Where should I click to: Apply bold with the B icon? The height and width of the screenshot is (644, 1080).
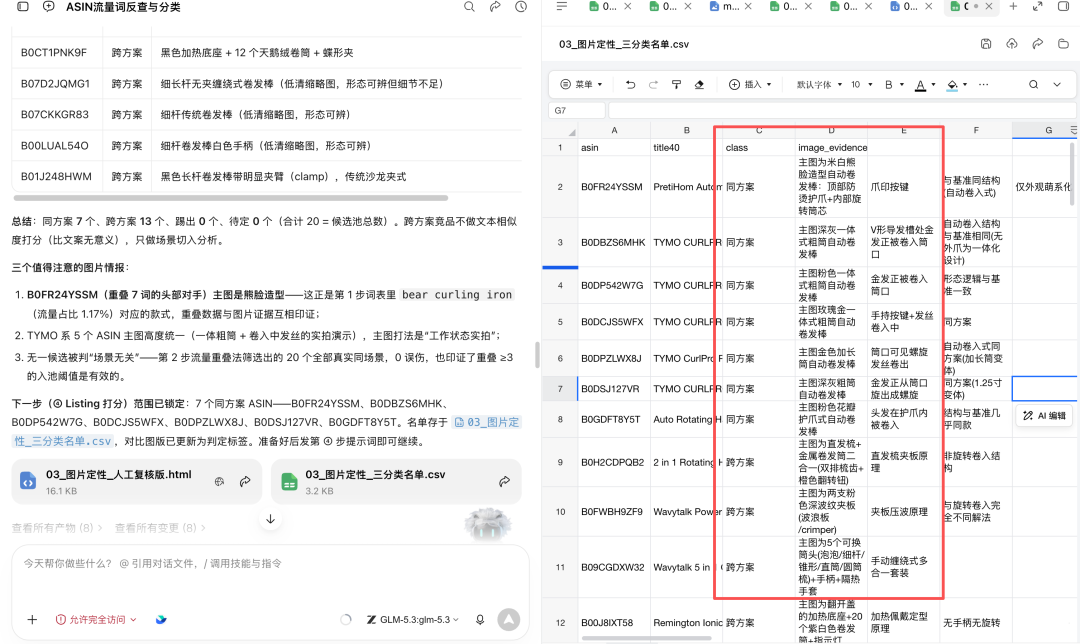(889, 84)
